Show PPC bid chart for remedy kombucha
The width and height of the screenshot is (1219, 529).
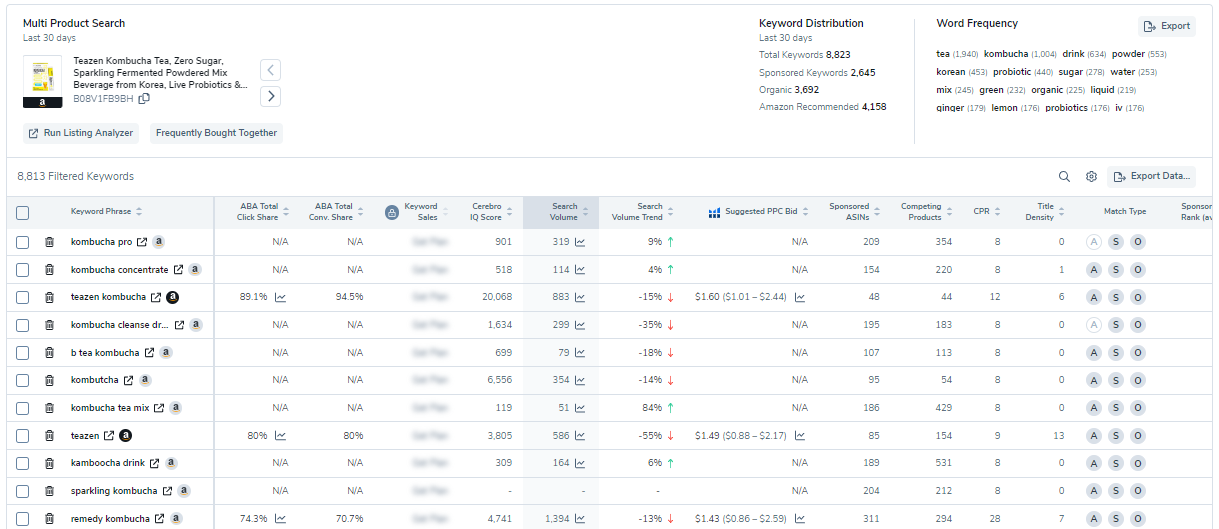[x=800, y=519]
